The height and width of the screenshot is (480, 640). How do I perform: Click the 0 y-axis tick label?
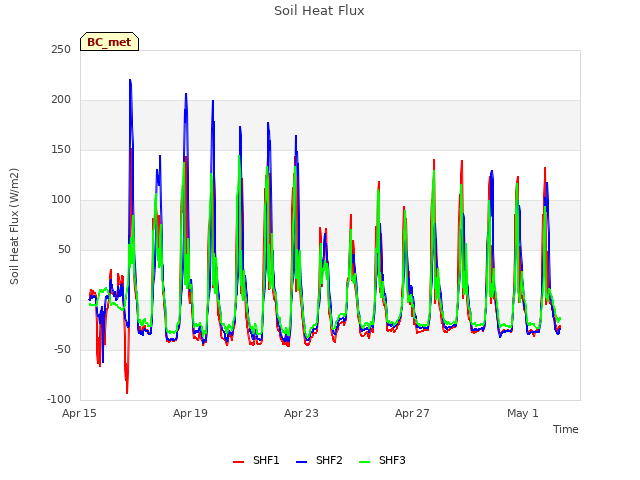(68, 300)
